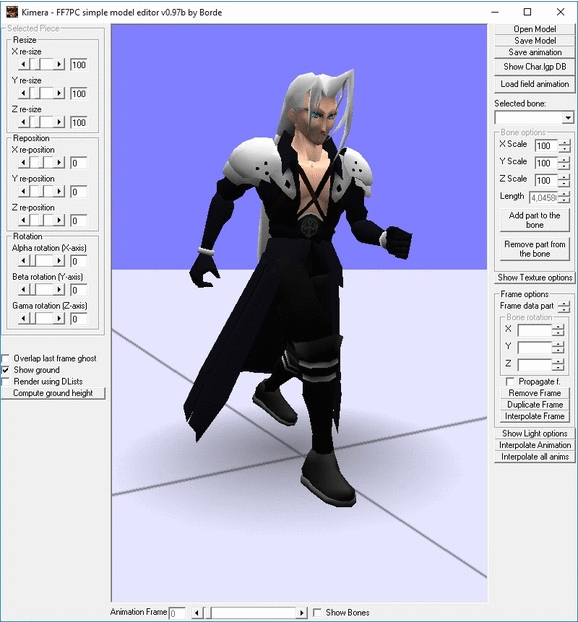This screenshot has height=622, width=578.
Task: Click left arrow of X re-position slider
Action: click(x=24, y=162)
